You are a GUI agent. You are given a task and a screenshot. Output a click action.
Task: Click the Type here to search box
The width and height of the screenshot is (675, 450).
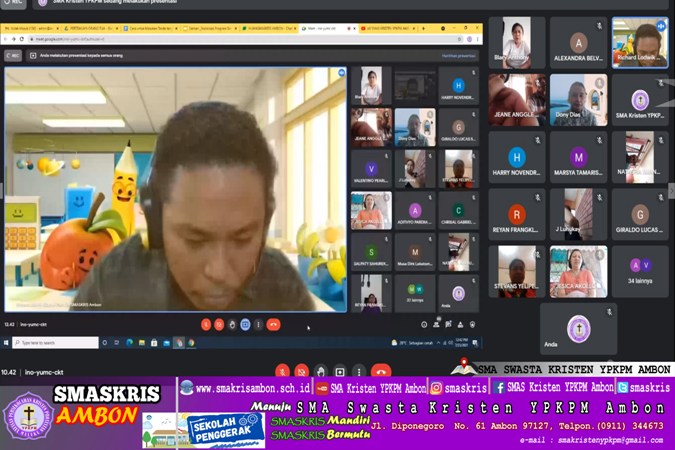point(56,343)
